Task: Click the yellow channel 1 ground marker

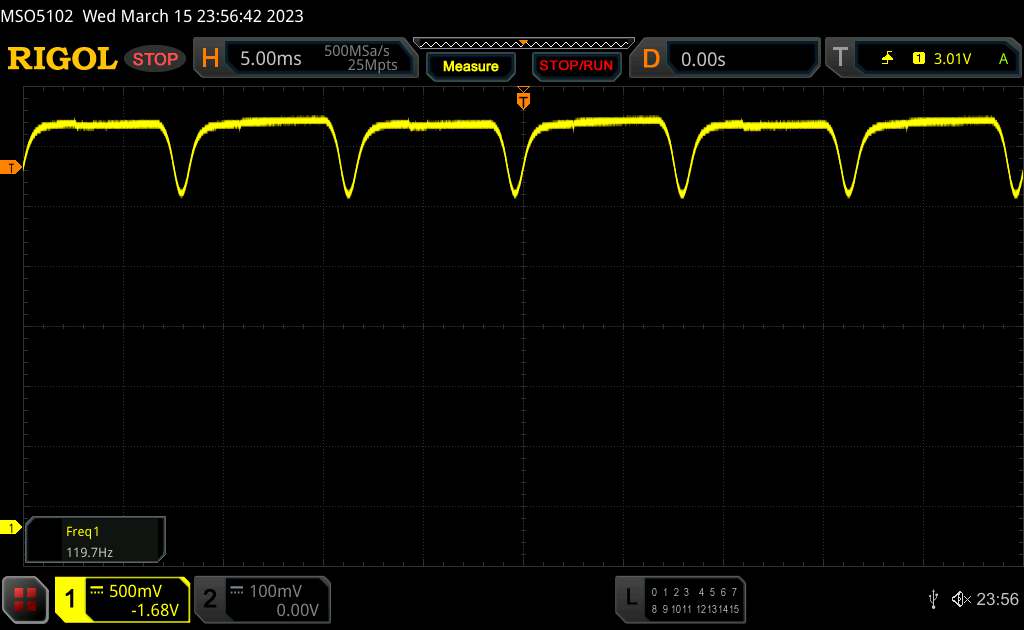Action: coord(10,528)
